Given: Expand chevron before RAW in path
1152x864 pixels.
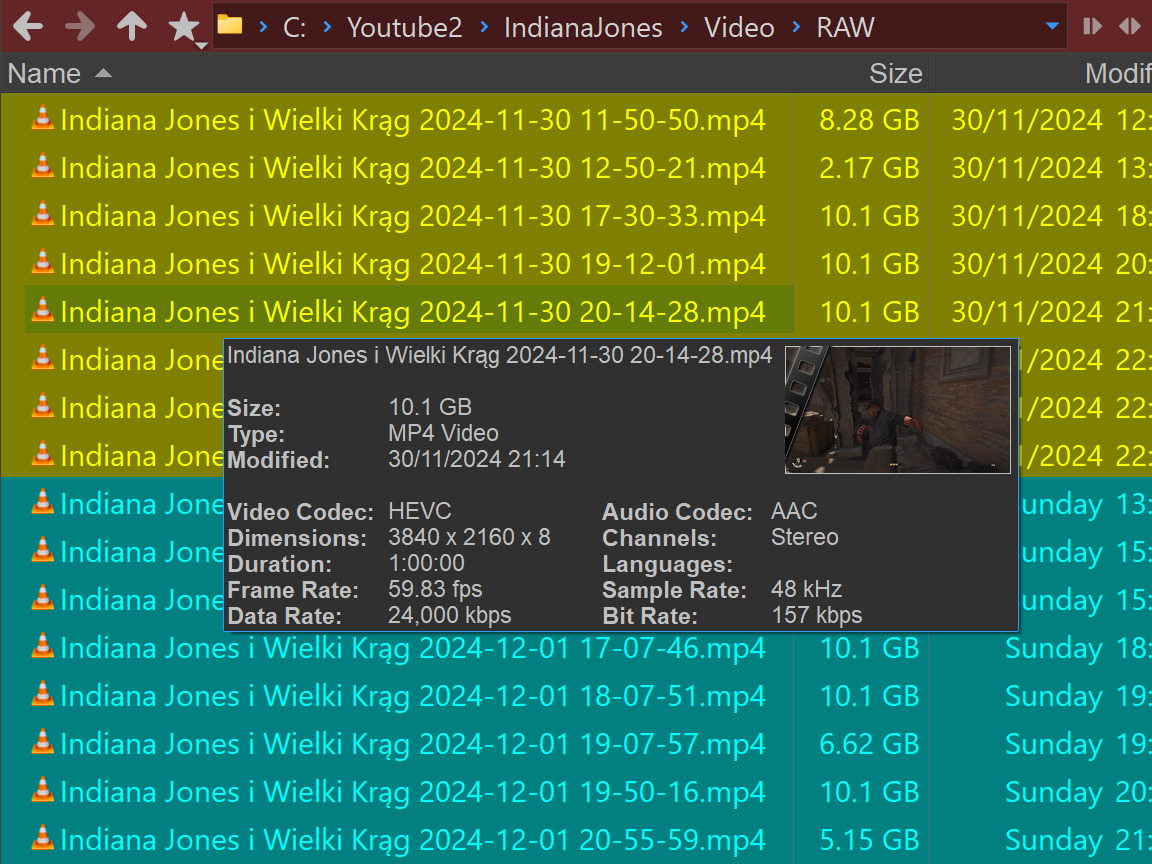Looking at the screenshot, I should pos(797,27).
